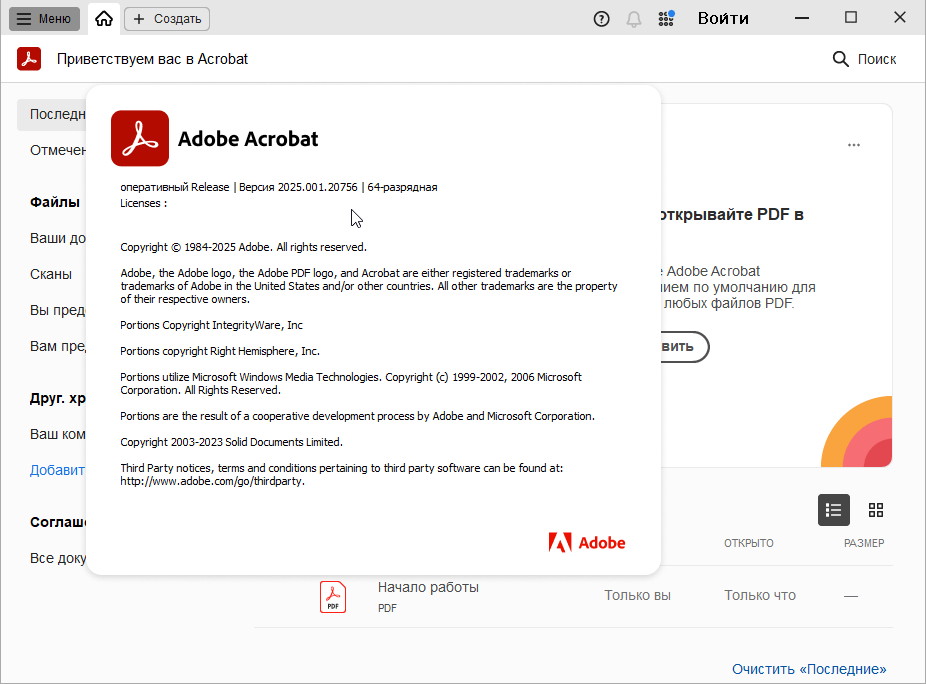Screen dimensions: 926x684
Task: Click the Adobe Acrobat logo in dialog
Action: [x=140, y=138]
